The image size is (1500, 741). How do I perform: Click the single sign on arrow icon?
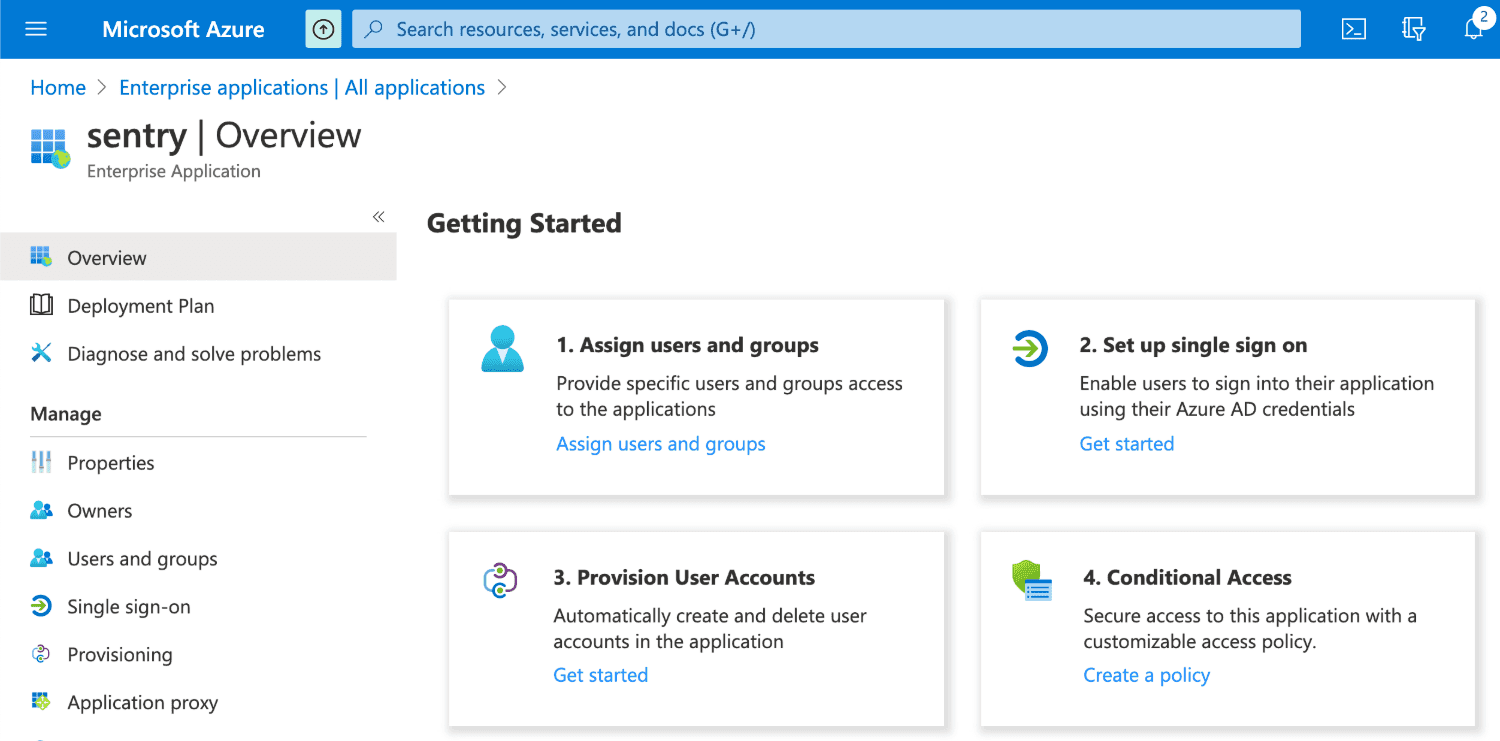pyautogui.click(x=1030, y=349)
